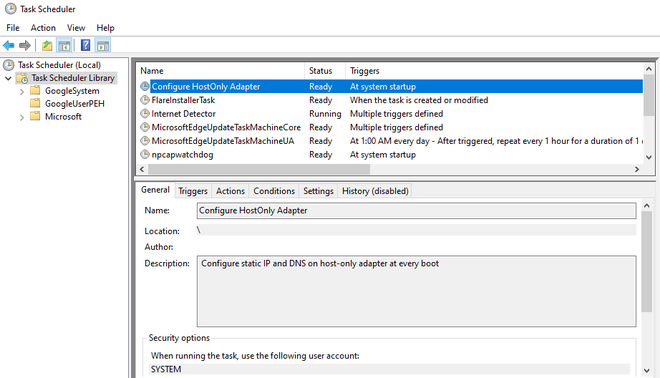Click the clock icon beside Internet Detector
Image resolution: width=660 pixels, height=378 pixels.
145,113
